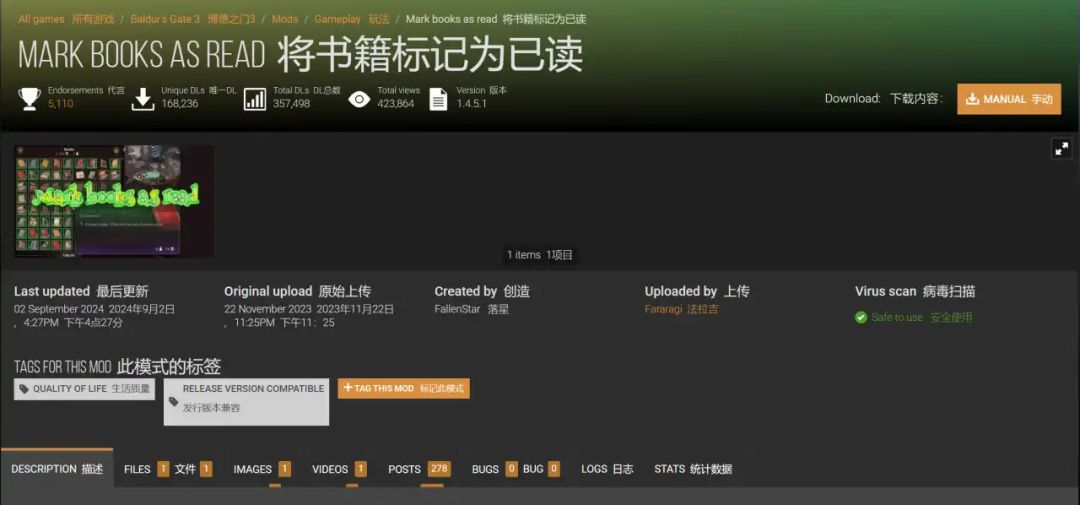This screenshot has width=1080, height=505.
Task: Switch to the Bugs tab
Action: tap(515, 469)
